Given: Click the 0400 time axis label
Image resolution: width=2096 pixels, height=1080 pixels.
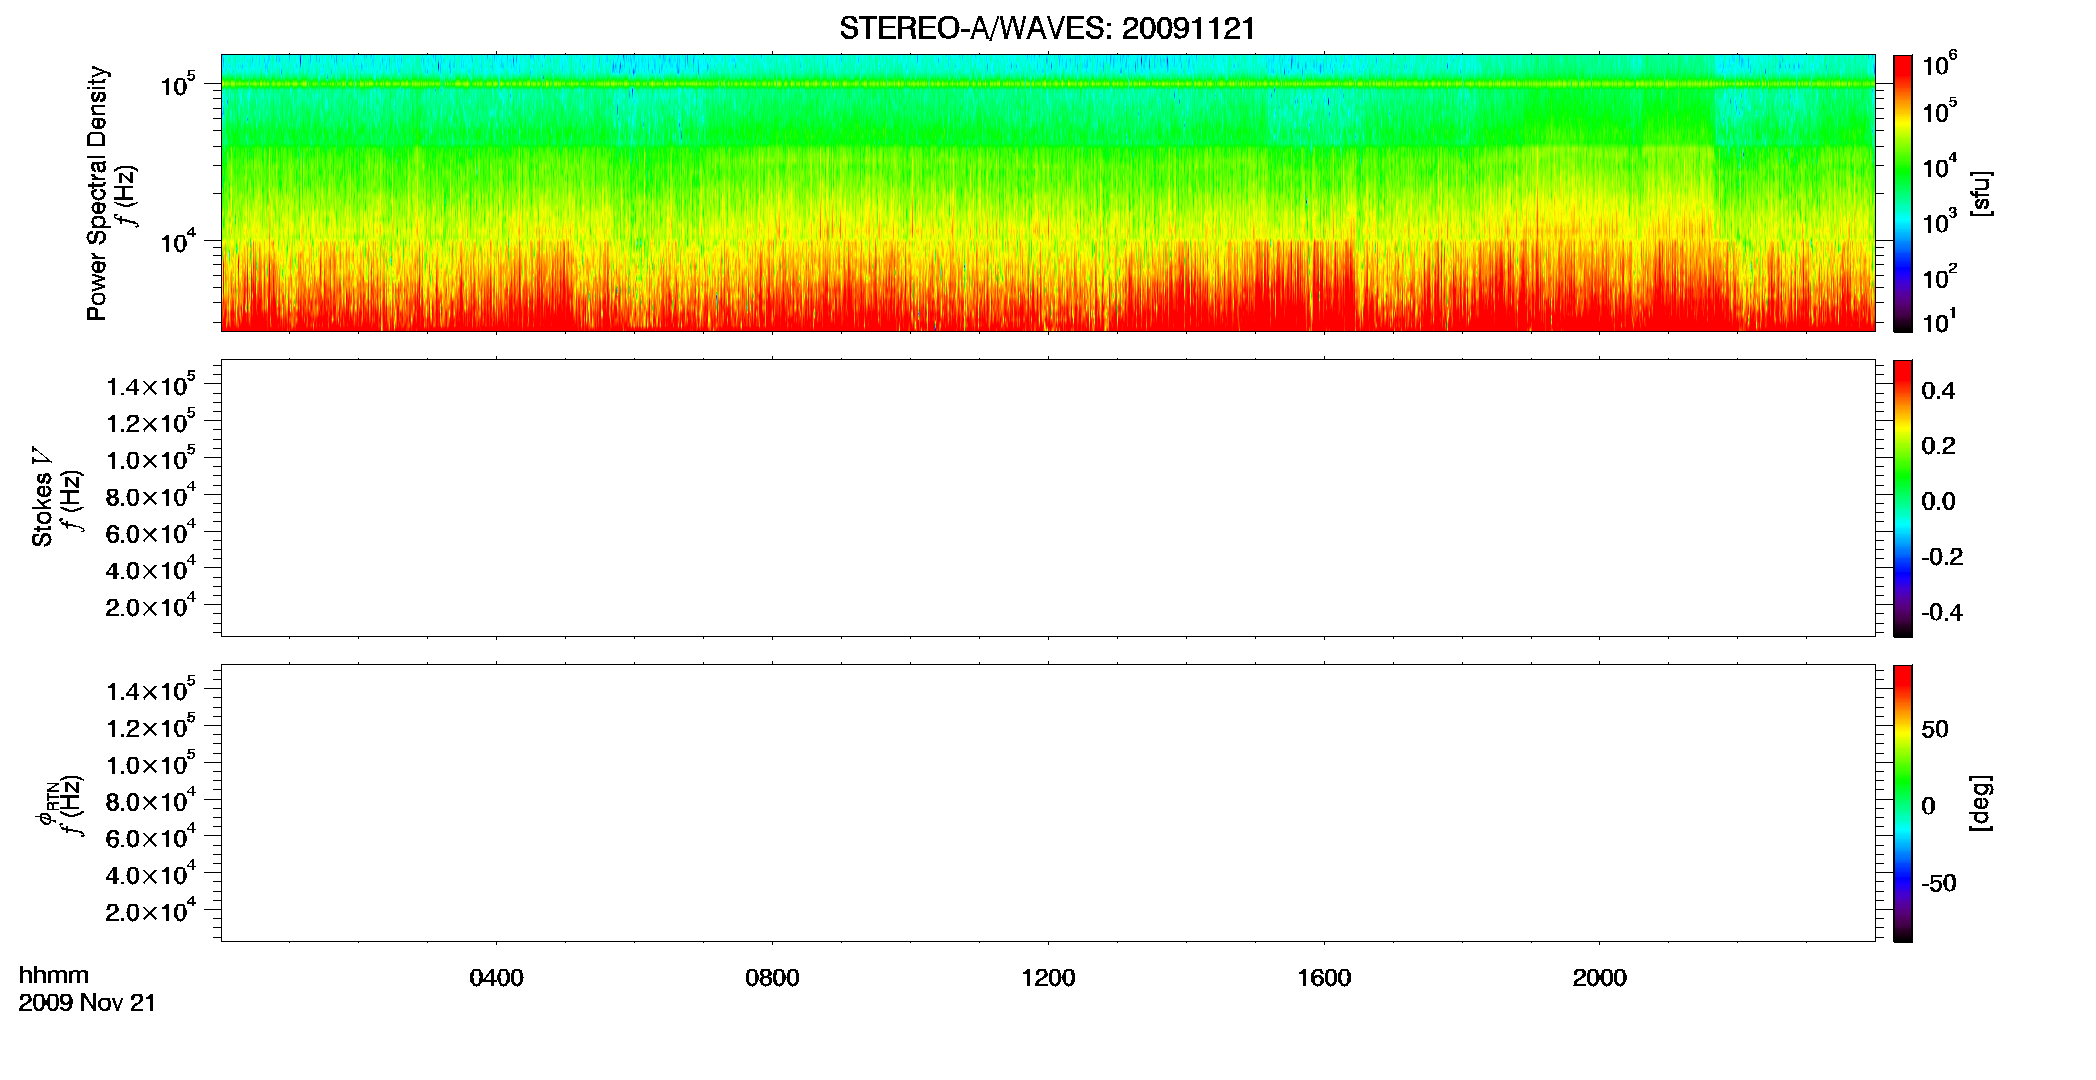Looking at the screenshot, I should click(496, 978).
